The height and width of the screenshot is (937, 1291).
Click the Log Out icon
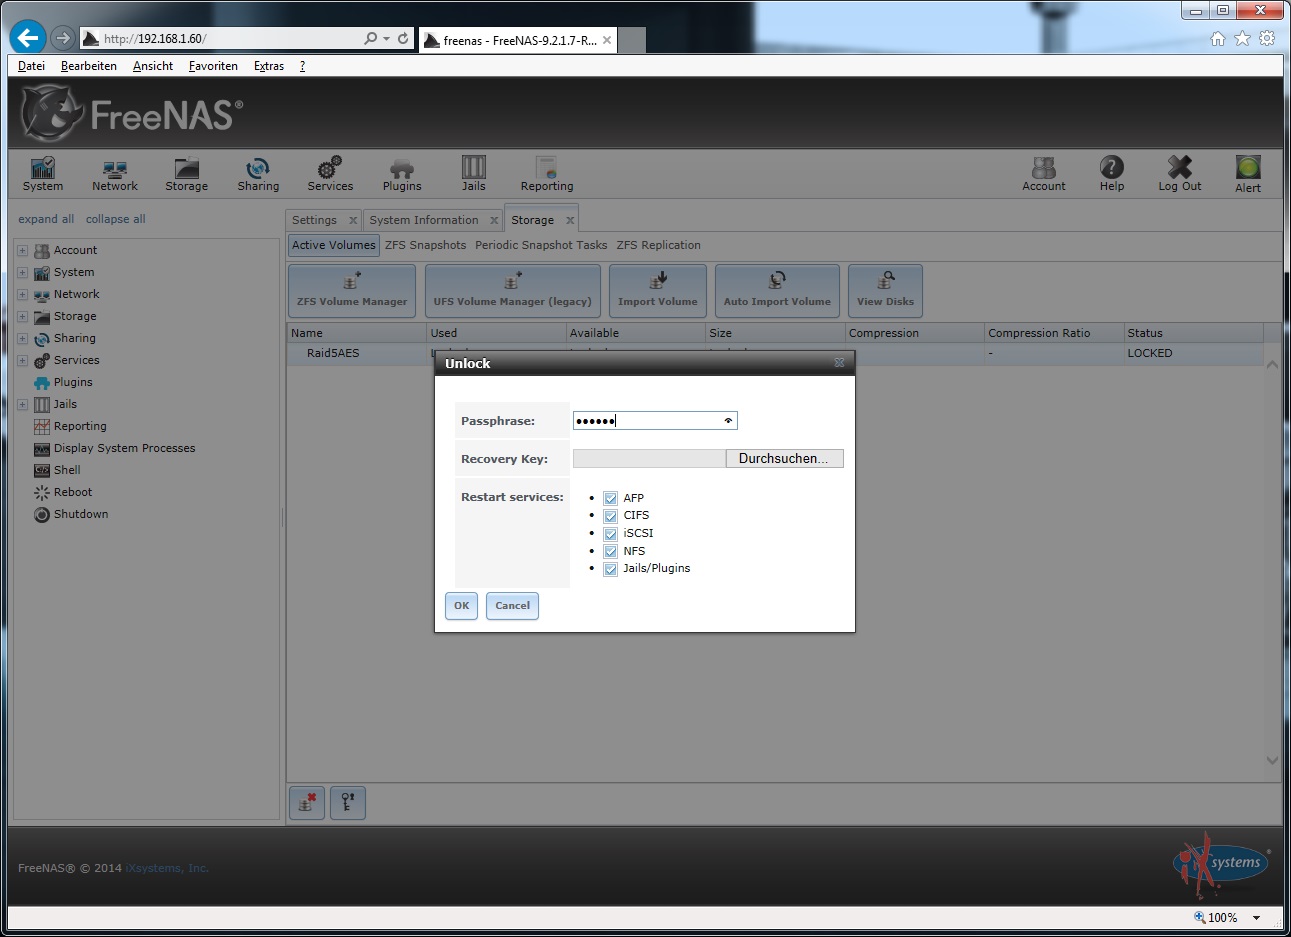[1180, 174]
